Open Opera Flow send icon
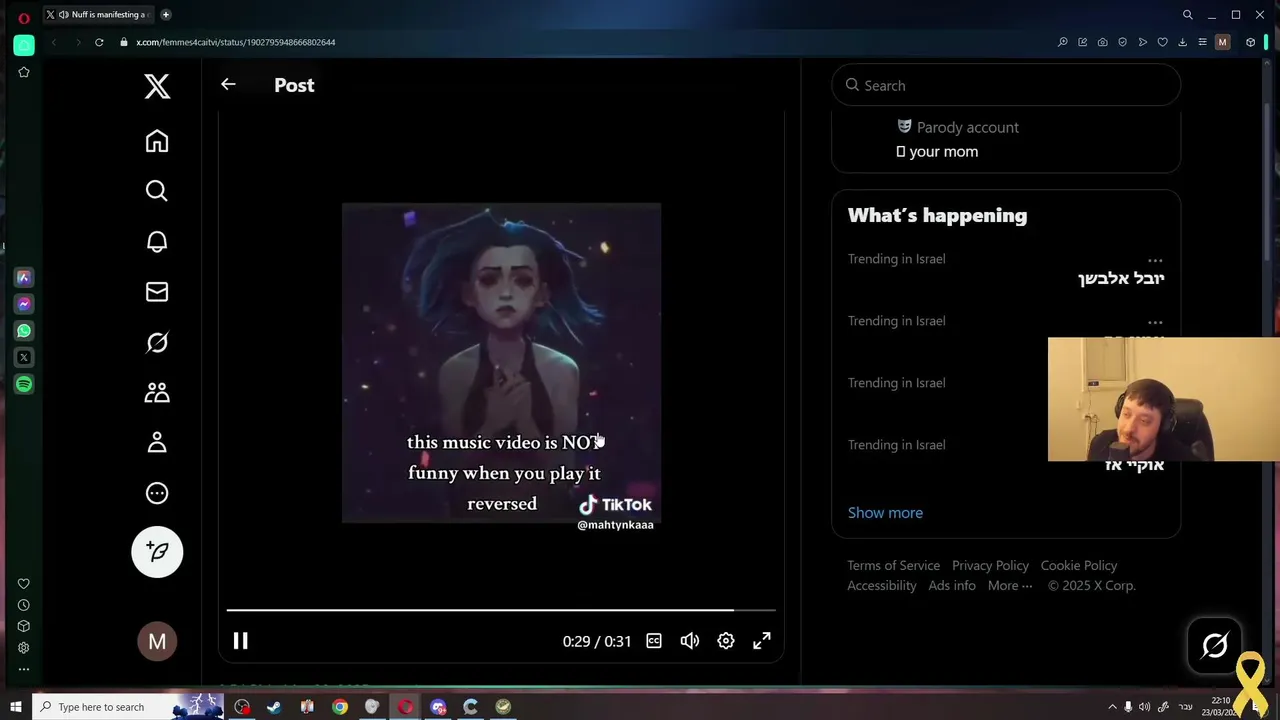This screenshot has width=1280, height=720. click(1142, 42)
